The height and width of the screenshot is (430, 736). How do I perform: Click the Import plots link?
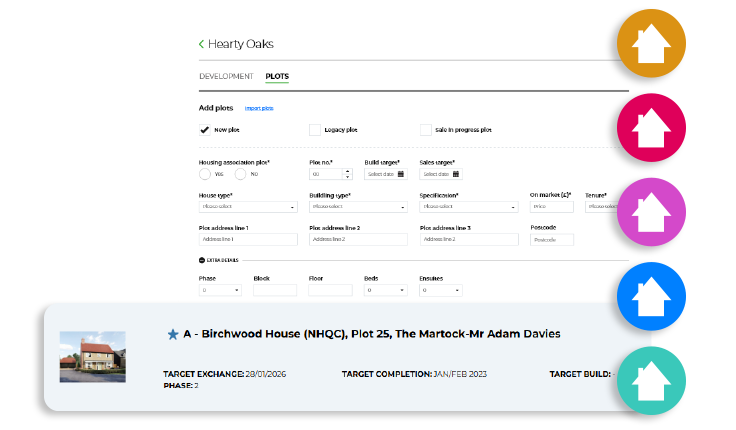[x=259, y=108]
